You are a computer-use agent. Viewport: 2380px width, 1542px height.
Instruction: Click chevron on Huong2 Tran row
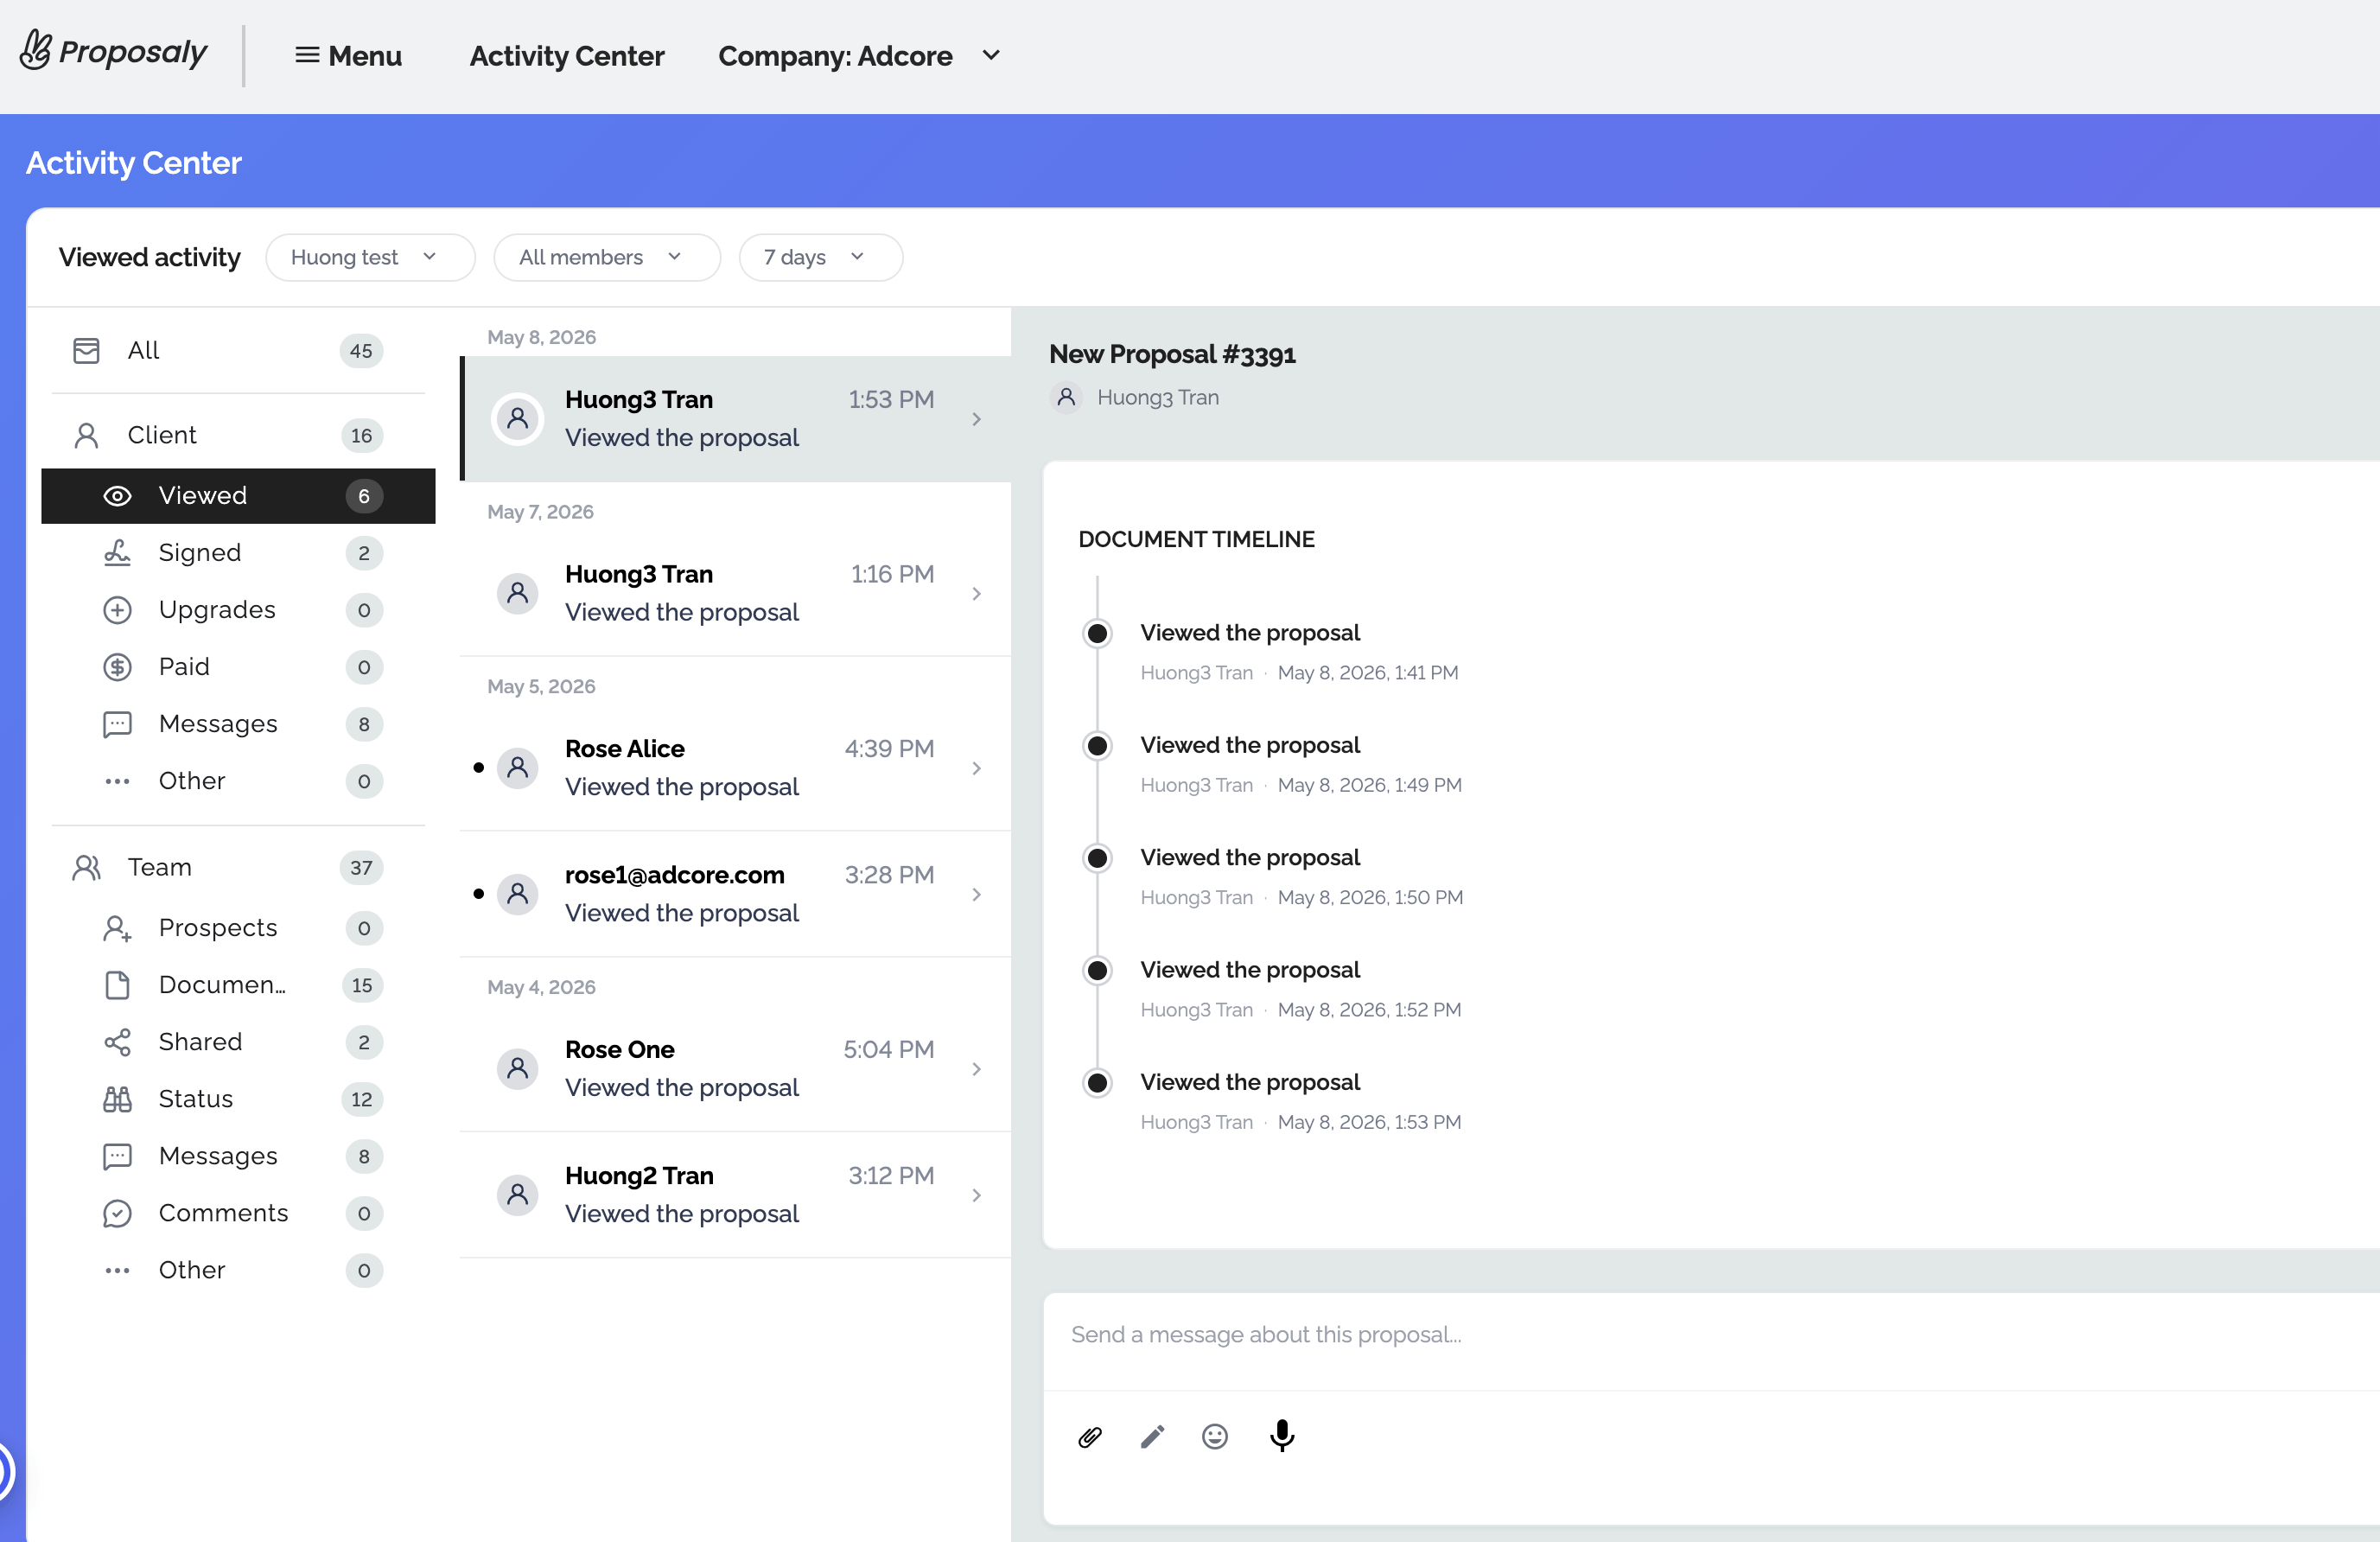[977, 1196]
